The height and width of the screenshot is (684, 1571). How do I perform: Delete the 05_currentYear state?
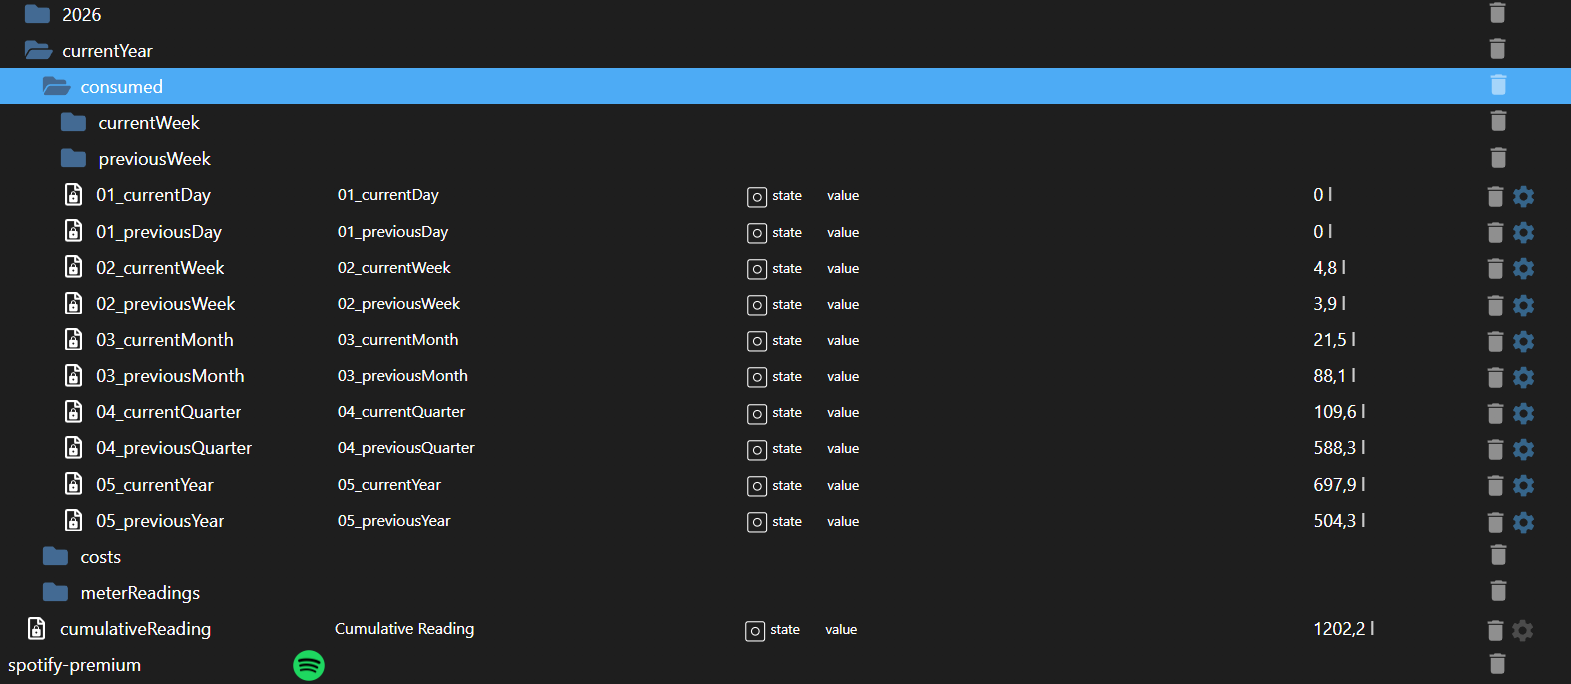point(1495,485)
